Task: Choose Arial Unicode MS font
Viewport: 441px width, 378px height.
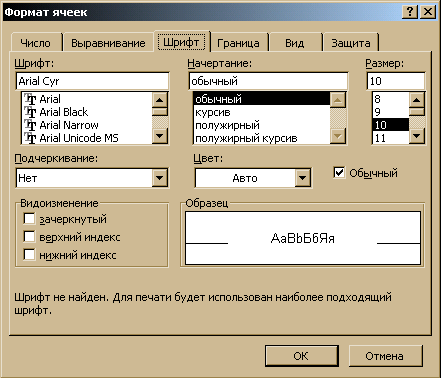Action: (x=87, y=138)
